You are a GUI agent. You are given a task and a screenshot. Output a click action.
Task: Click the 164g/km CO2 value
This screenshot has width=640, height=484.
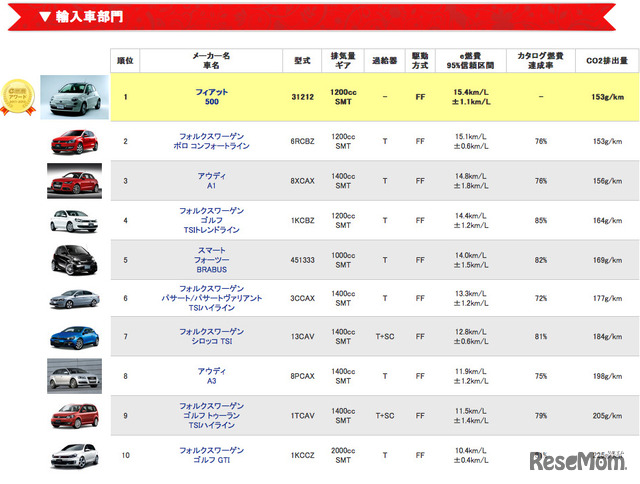(x=607, y=221)
